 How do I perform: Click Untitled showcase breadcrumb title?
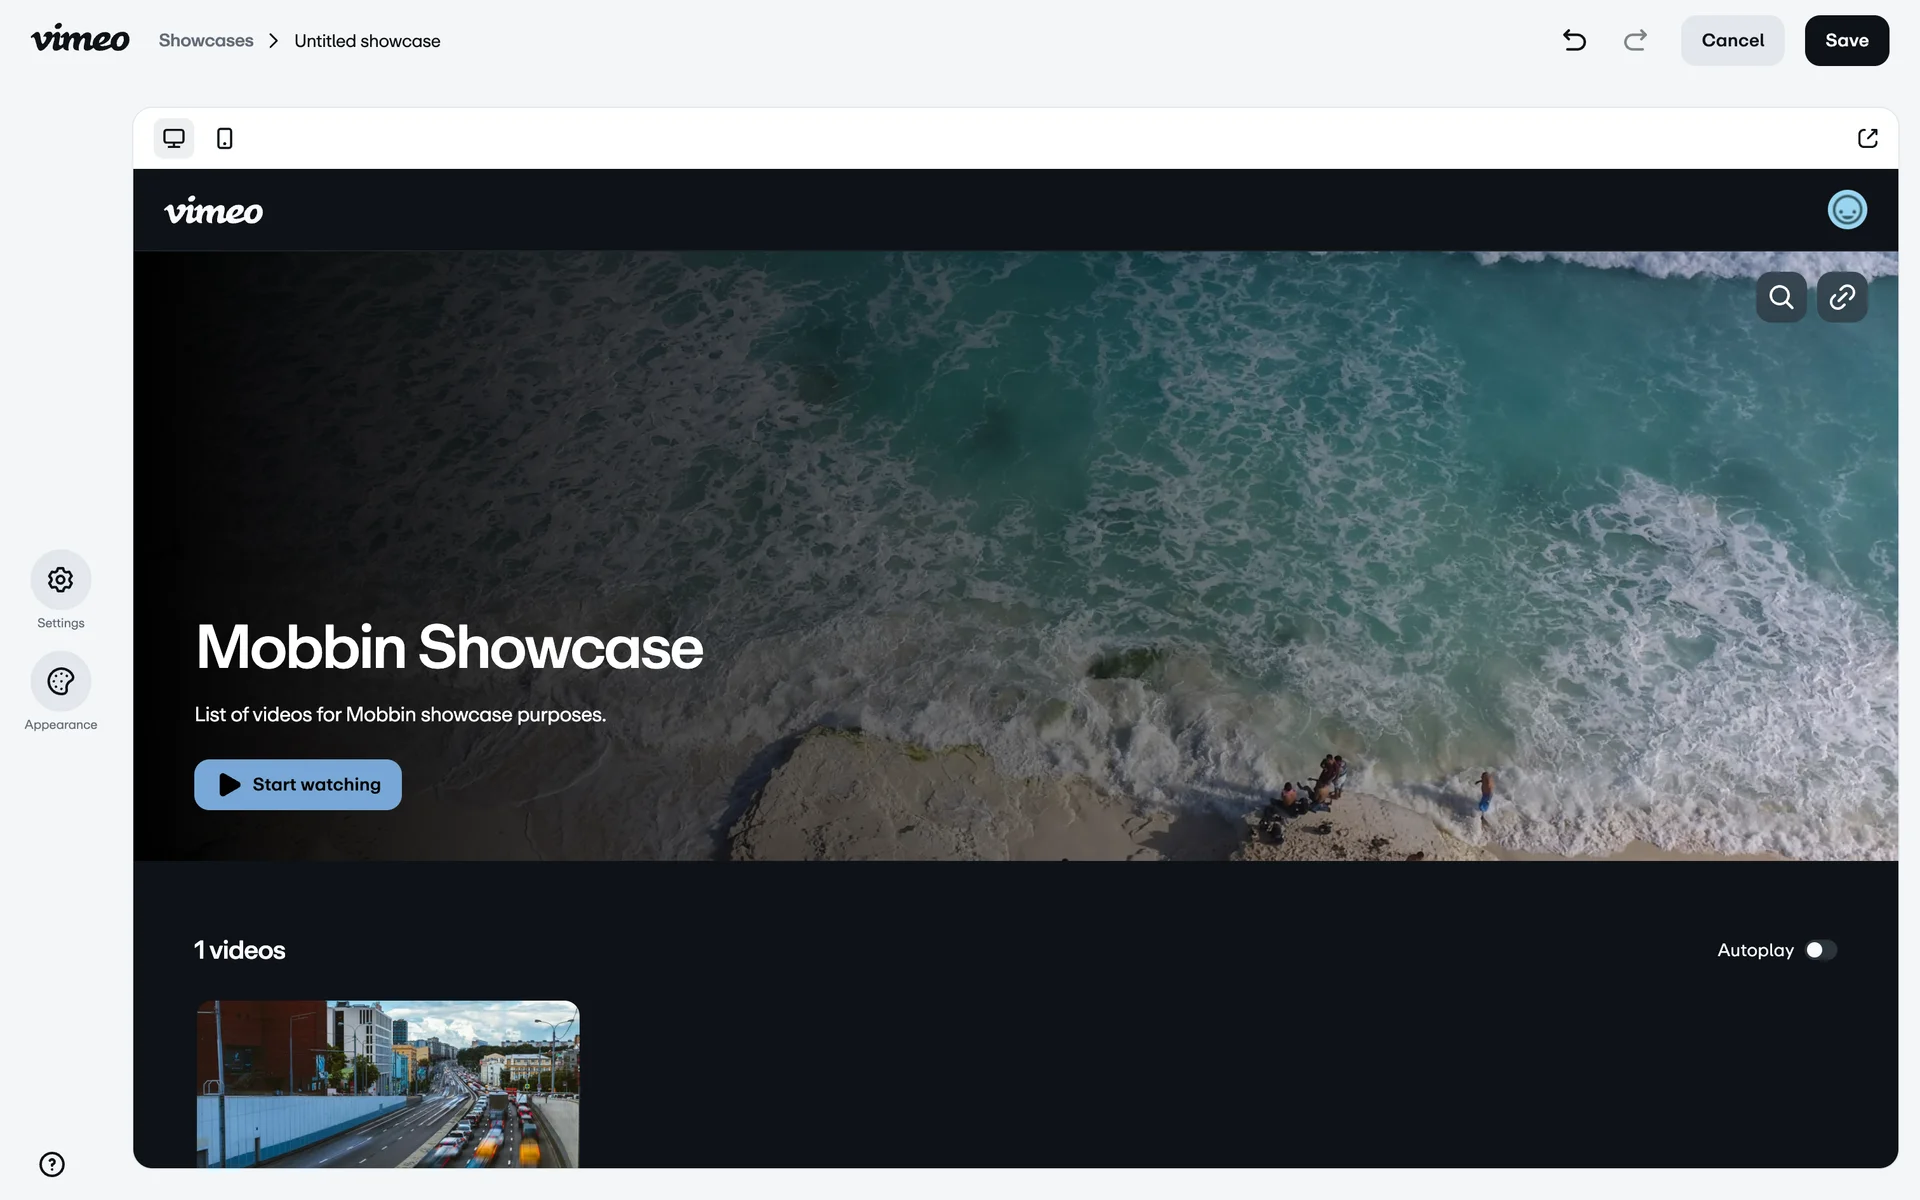point(367,41)
